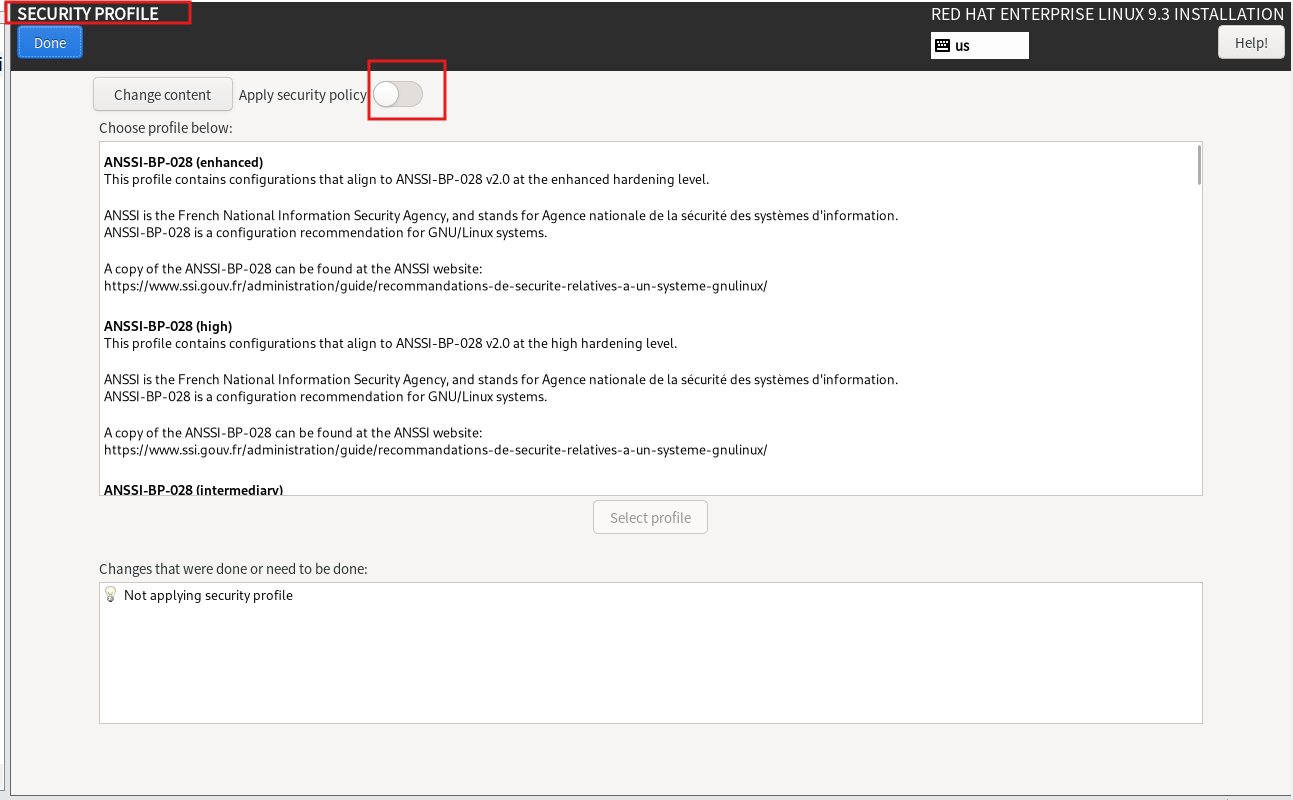Open the Change content dialog
This screenshot has height=800, width=1293.
[x=162, y=95]
